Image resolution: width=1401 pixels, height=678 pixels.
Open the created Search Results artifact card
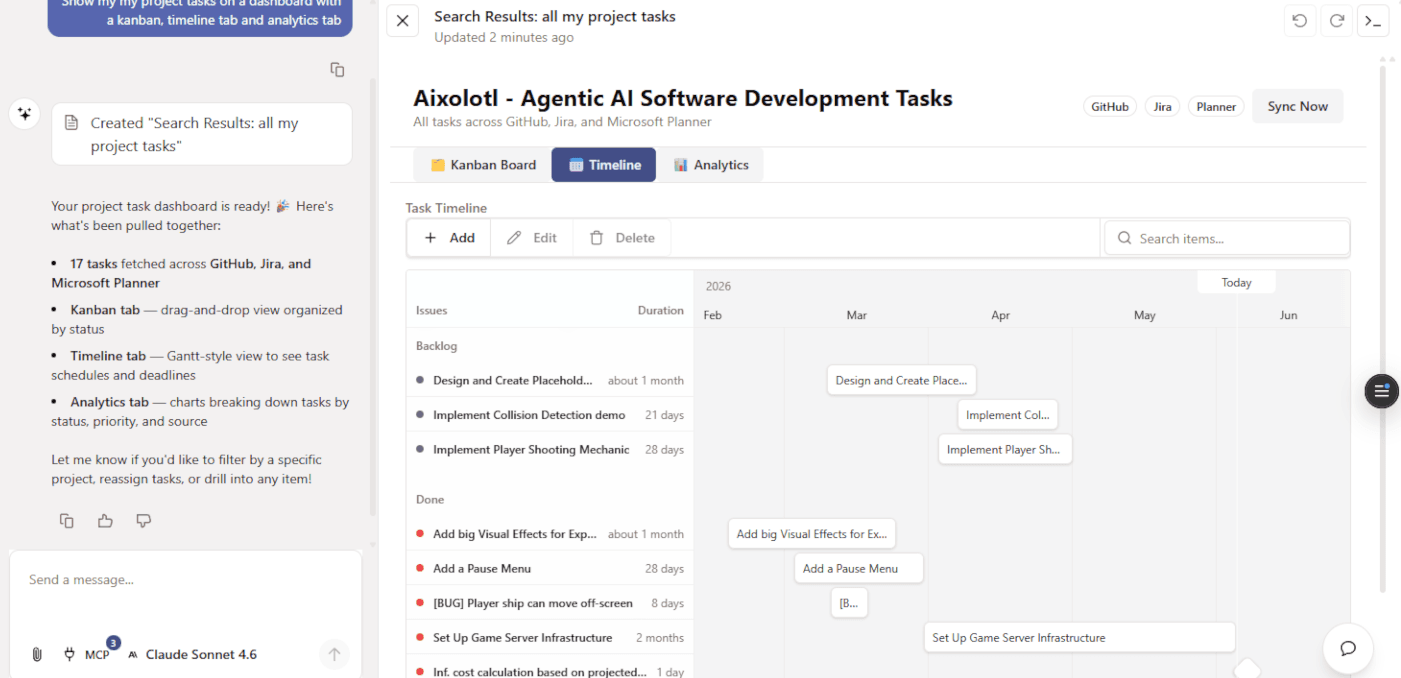pos(202,134)
